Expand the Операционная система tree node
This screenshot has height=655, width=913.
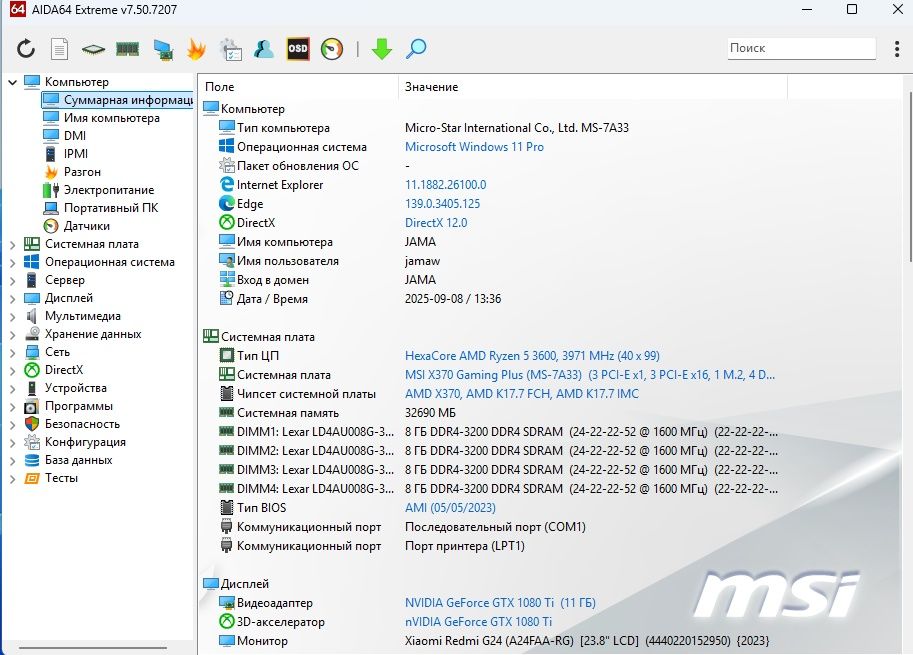(x=12, y=263)
